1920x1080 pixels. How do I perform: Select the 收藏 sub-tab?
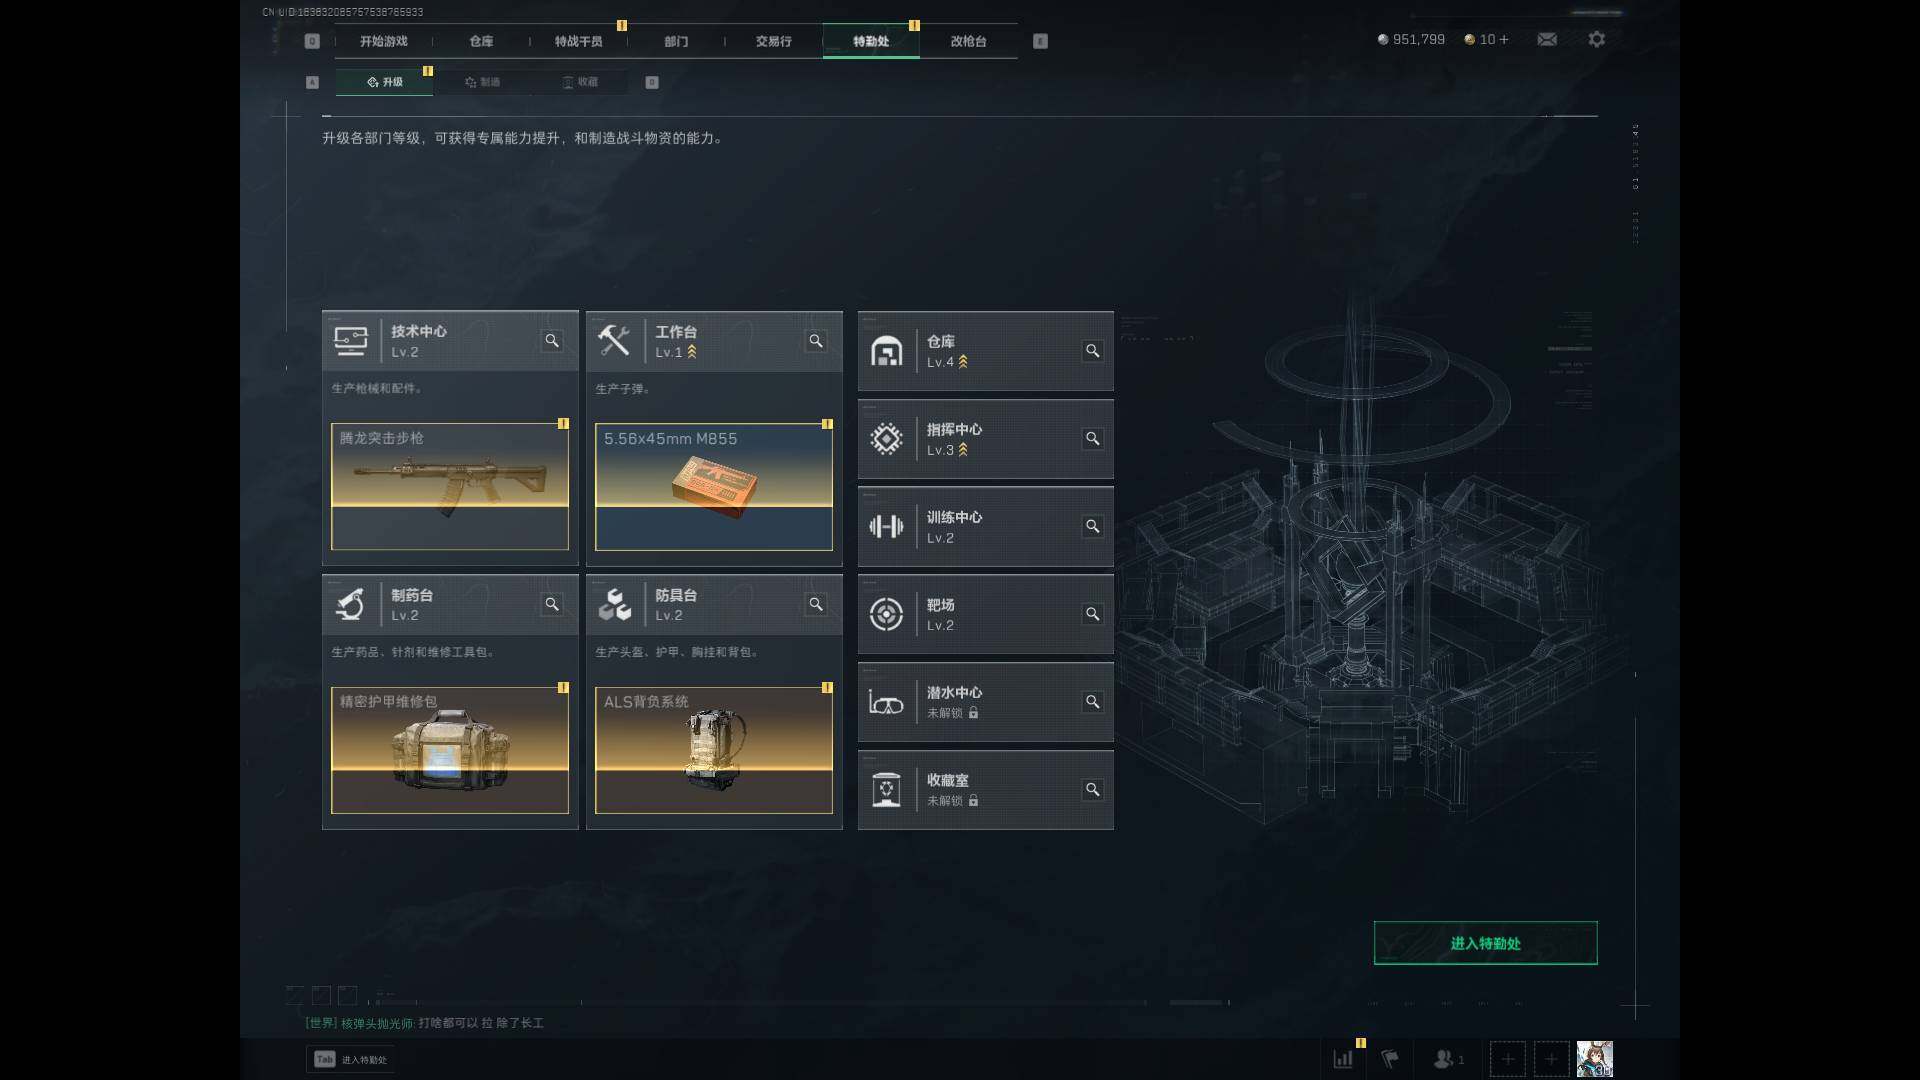click(580, 82)
